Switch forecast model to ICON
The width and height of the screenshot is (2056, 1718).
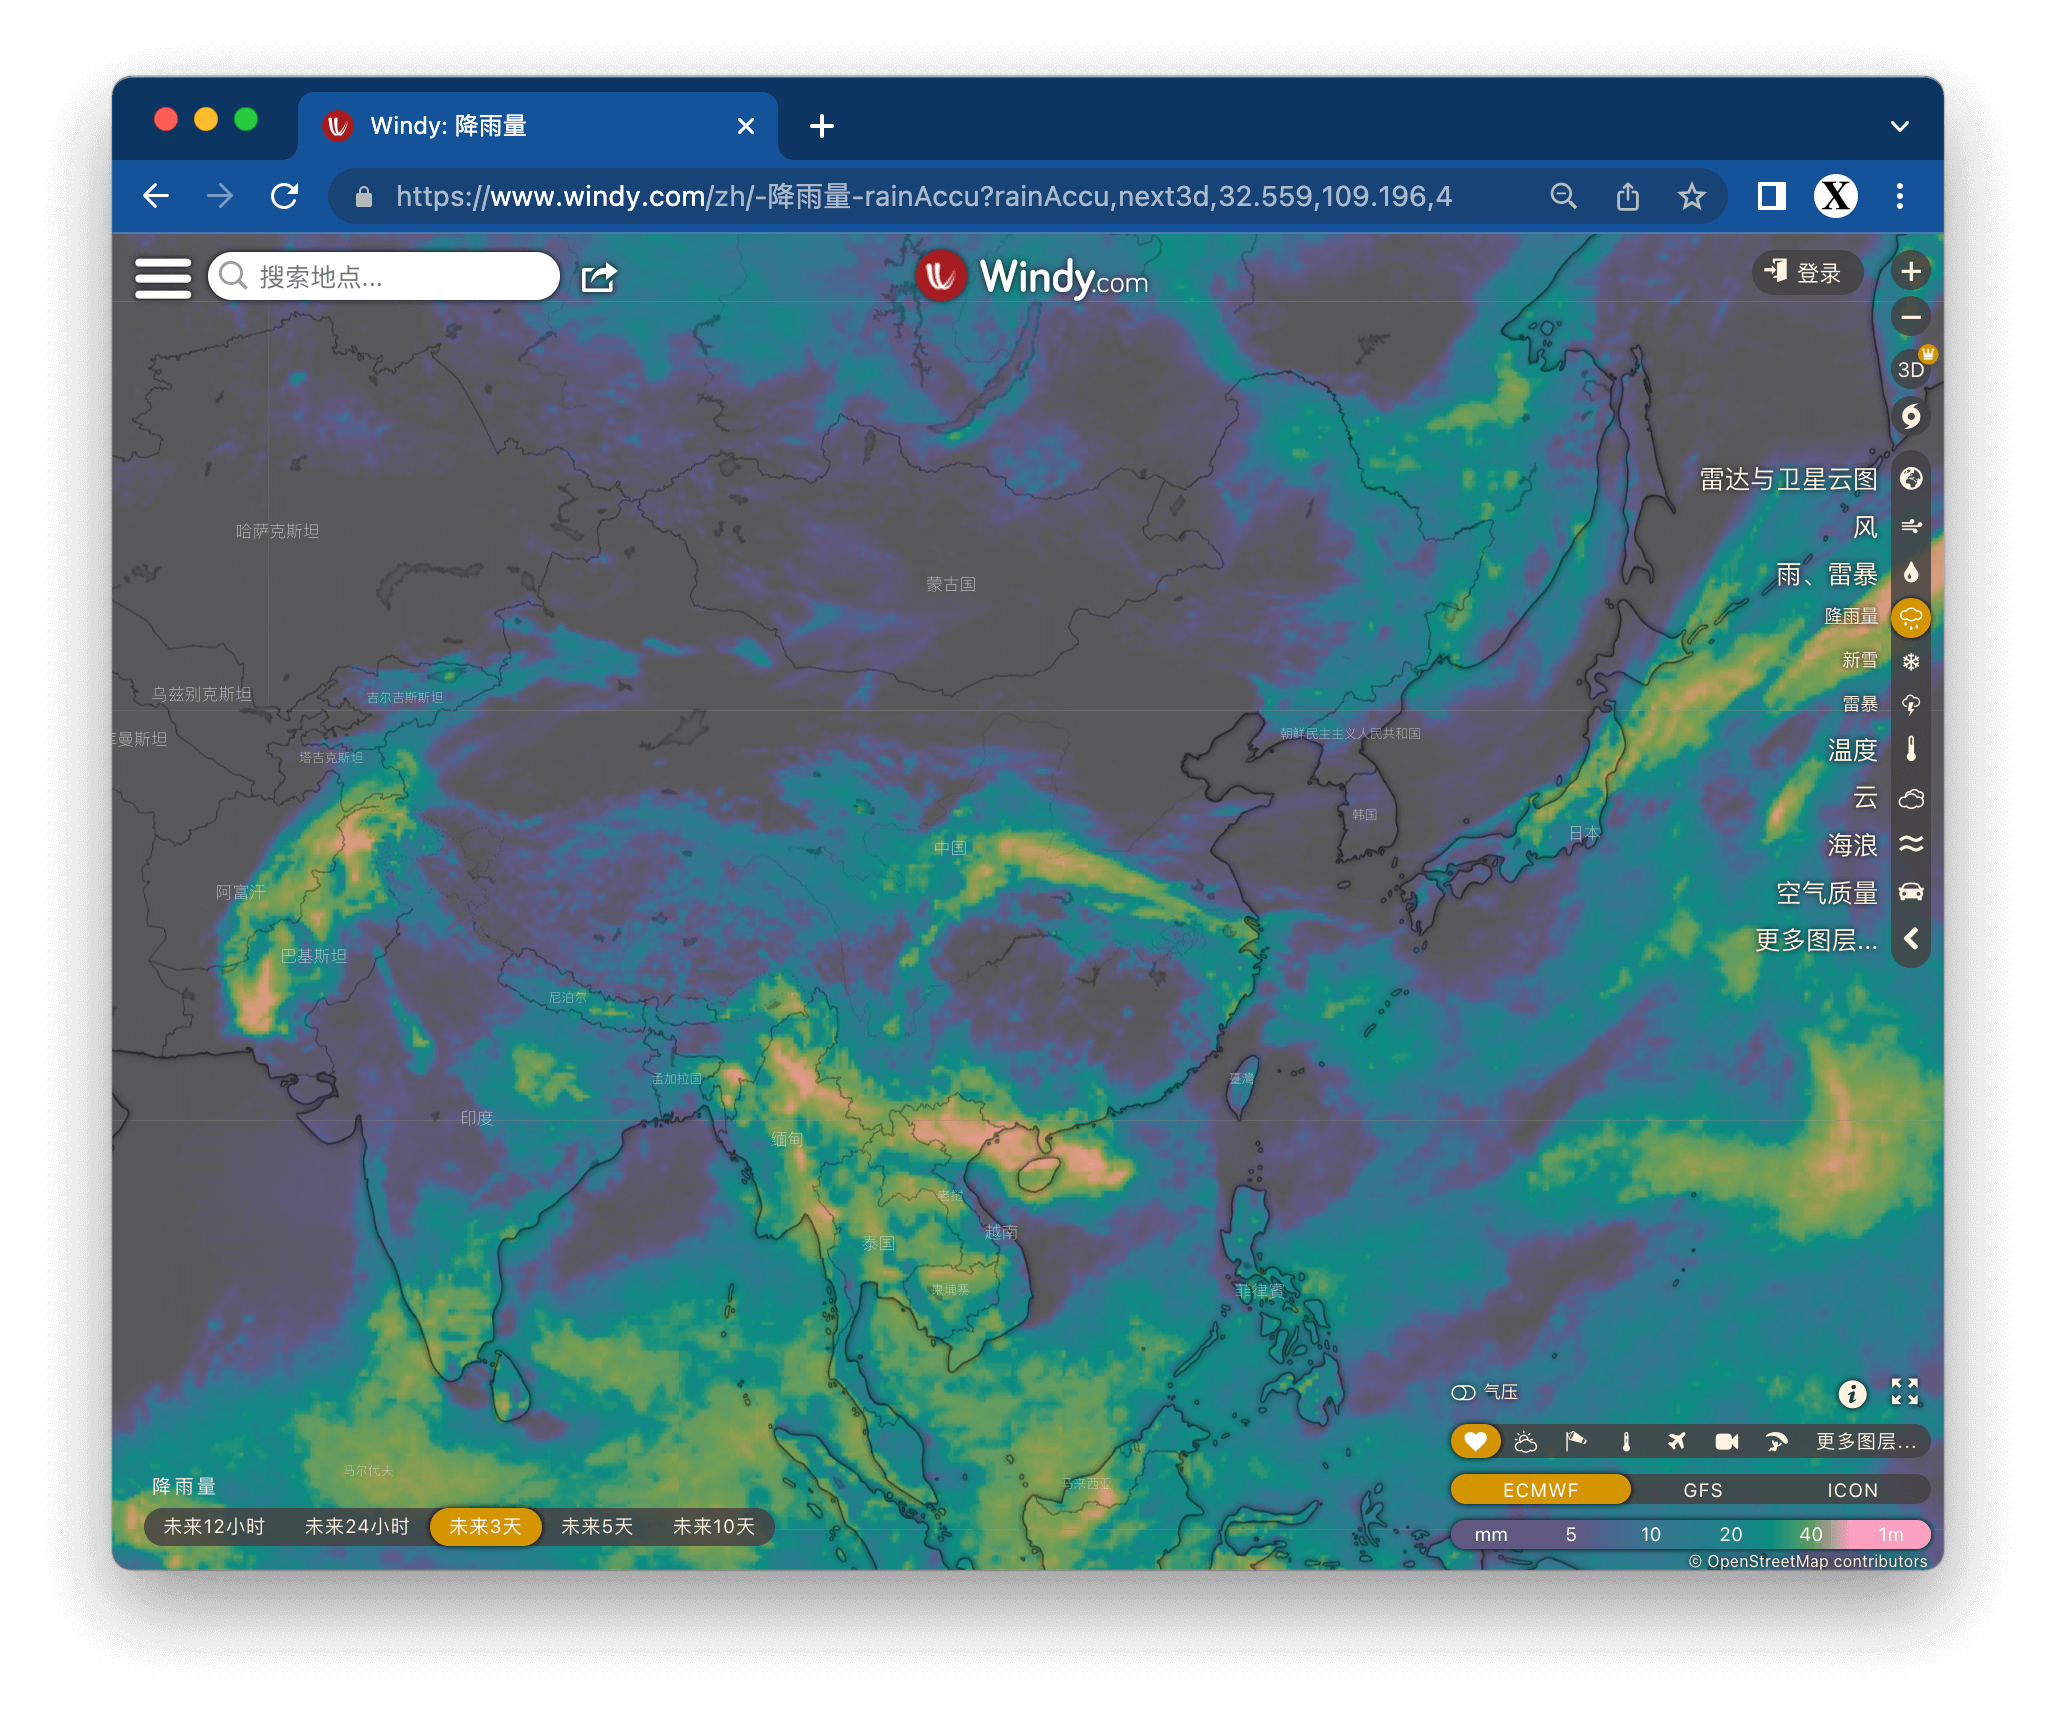(1852, 1490)
